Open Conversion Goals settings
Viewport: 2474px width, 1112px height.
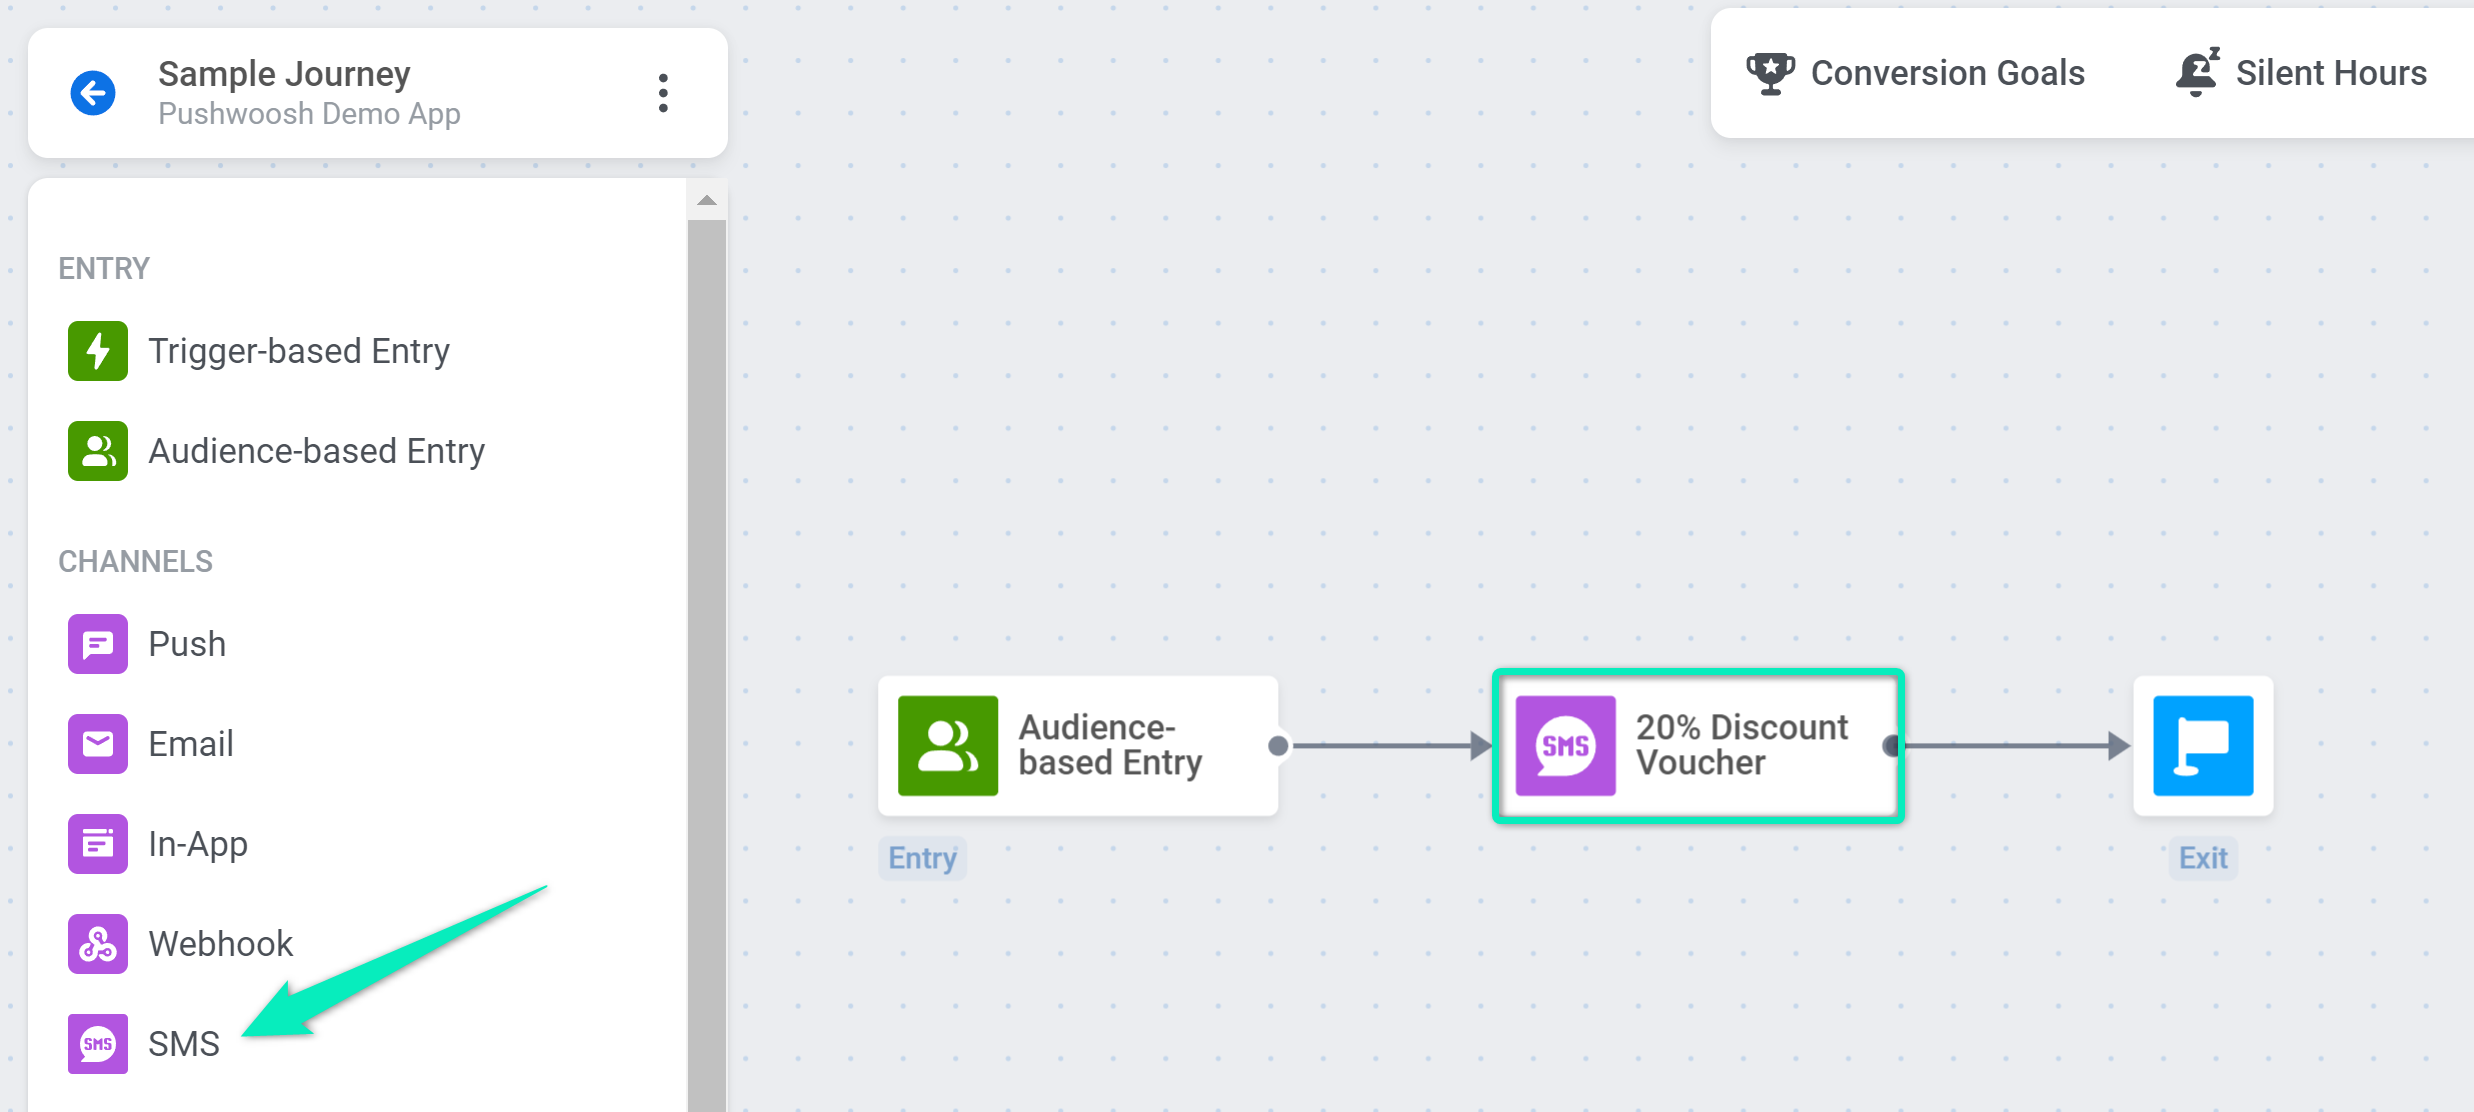tap(1946, 73)
